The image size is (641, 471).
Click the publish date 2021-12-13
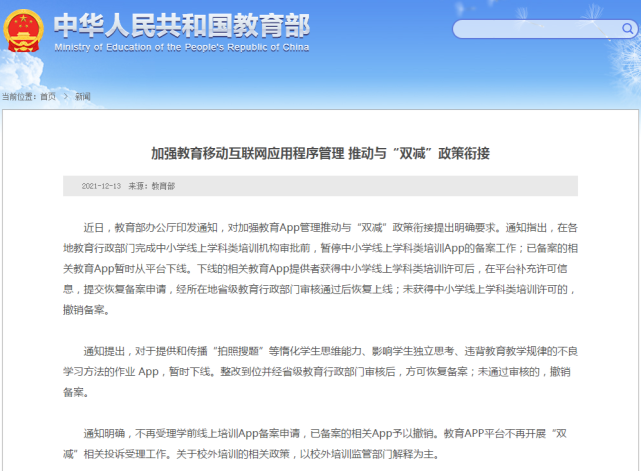click(101, 186)
